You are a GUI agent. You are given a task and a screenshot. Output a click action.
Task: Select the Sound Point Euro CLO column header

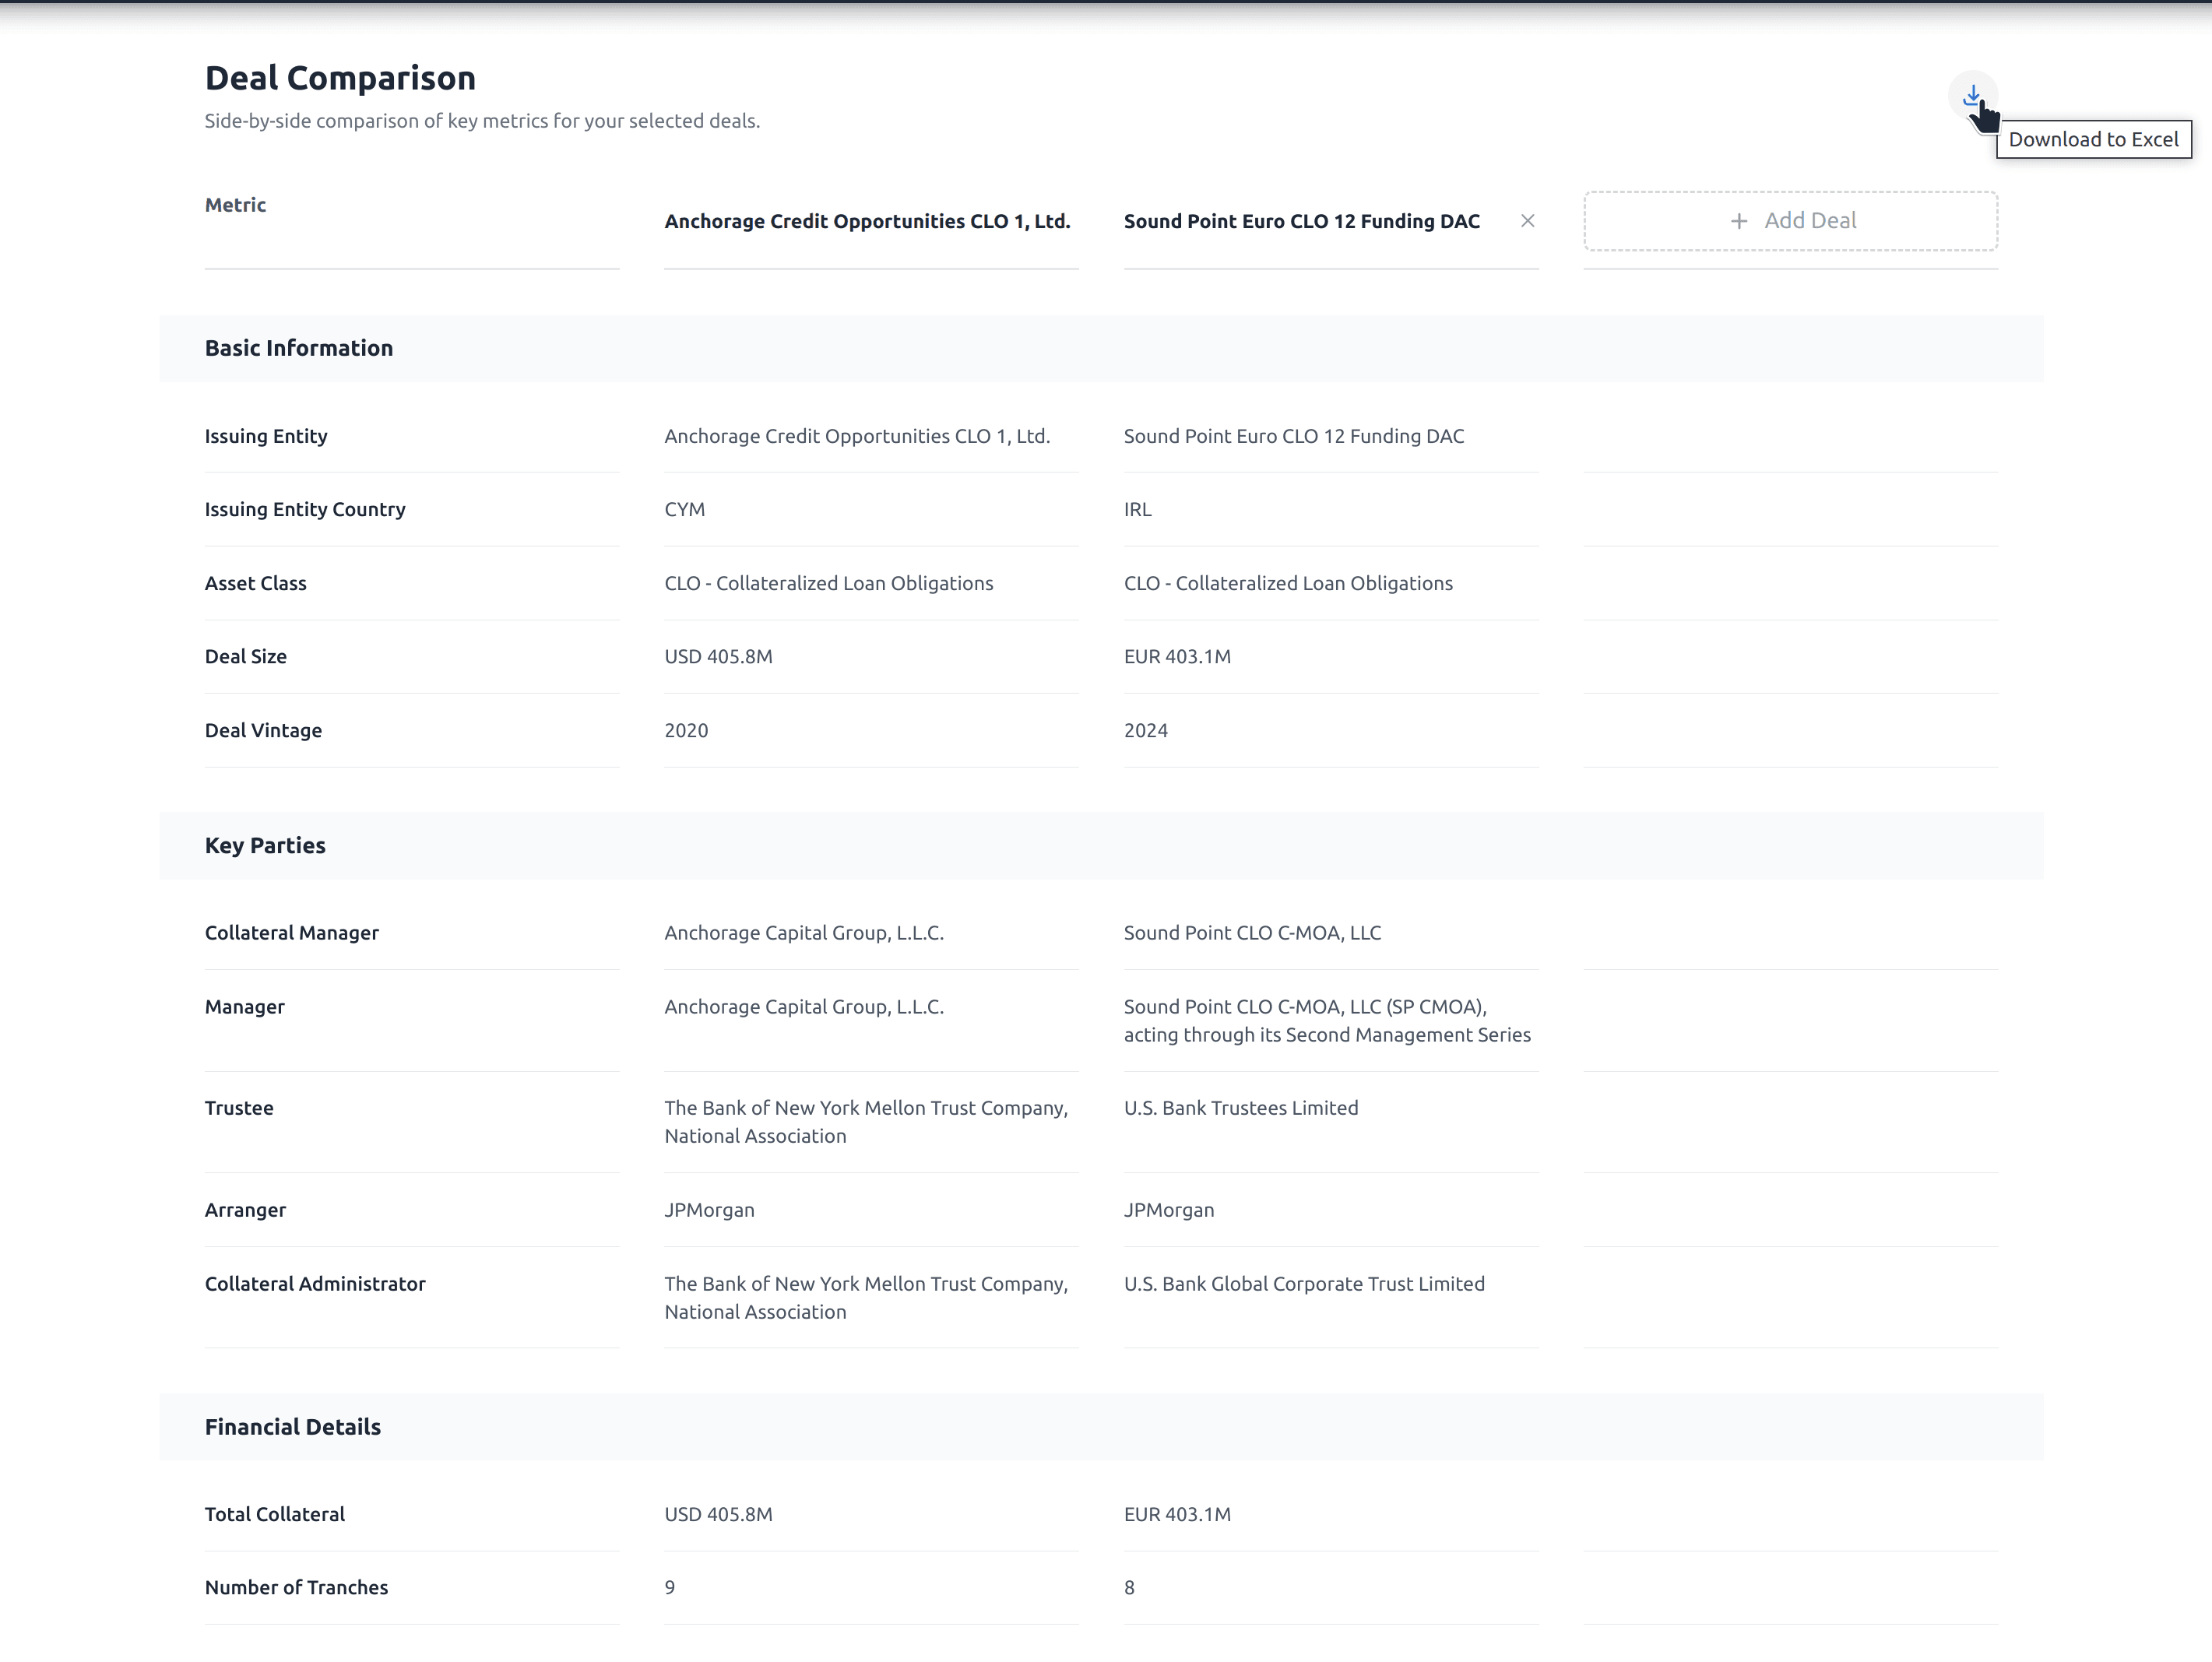point(1301,221)
